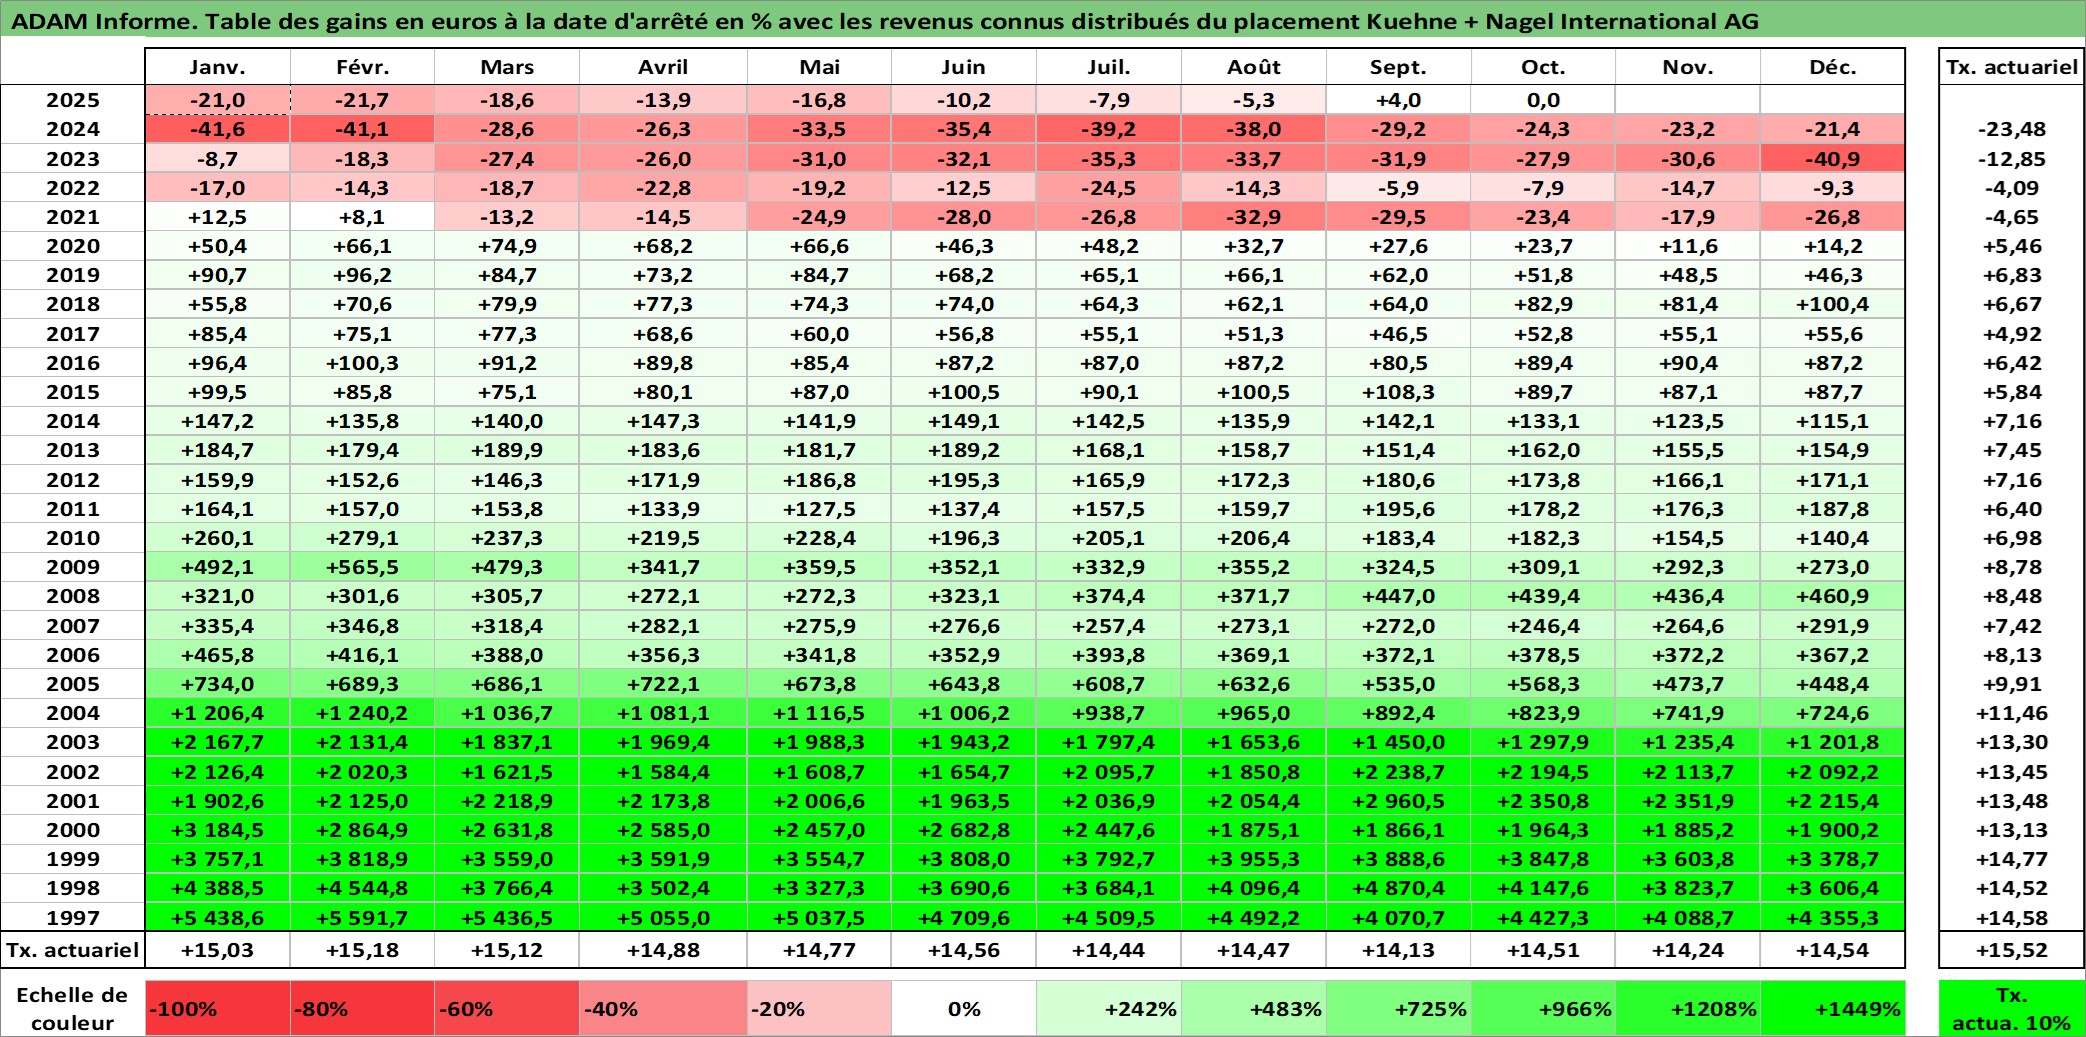Image resolution: width=2086 pixels, height=1037 pixels.
Task: Click the Mars column header
Action: 507,67
